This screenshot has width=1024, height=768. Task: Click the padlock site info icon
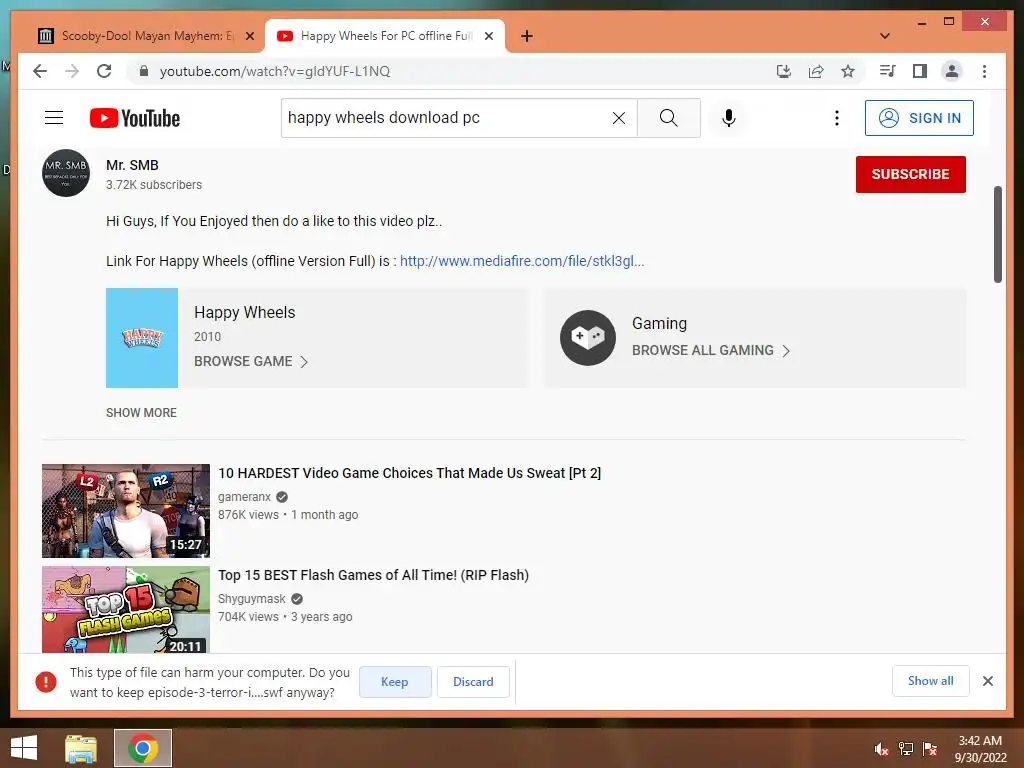[x=144, y=71]
